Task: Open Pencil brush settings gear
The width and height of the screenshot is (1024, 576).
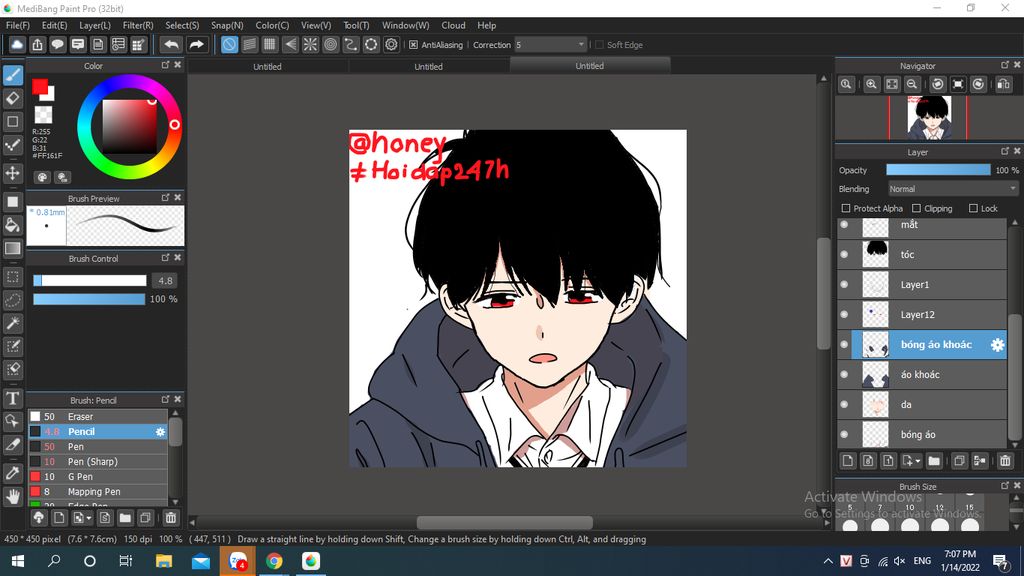Action: 160,432
